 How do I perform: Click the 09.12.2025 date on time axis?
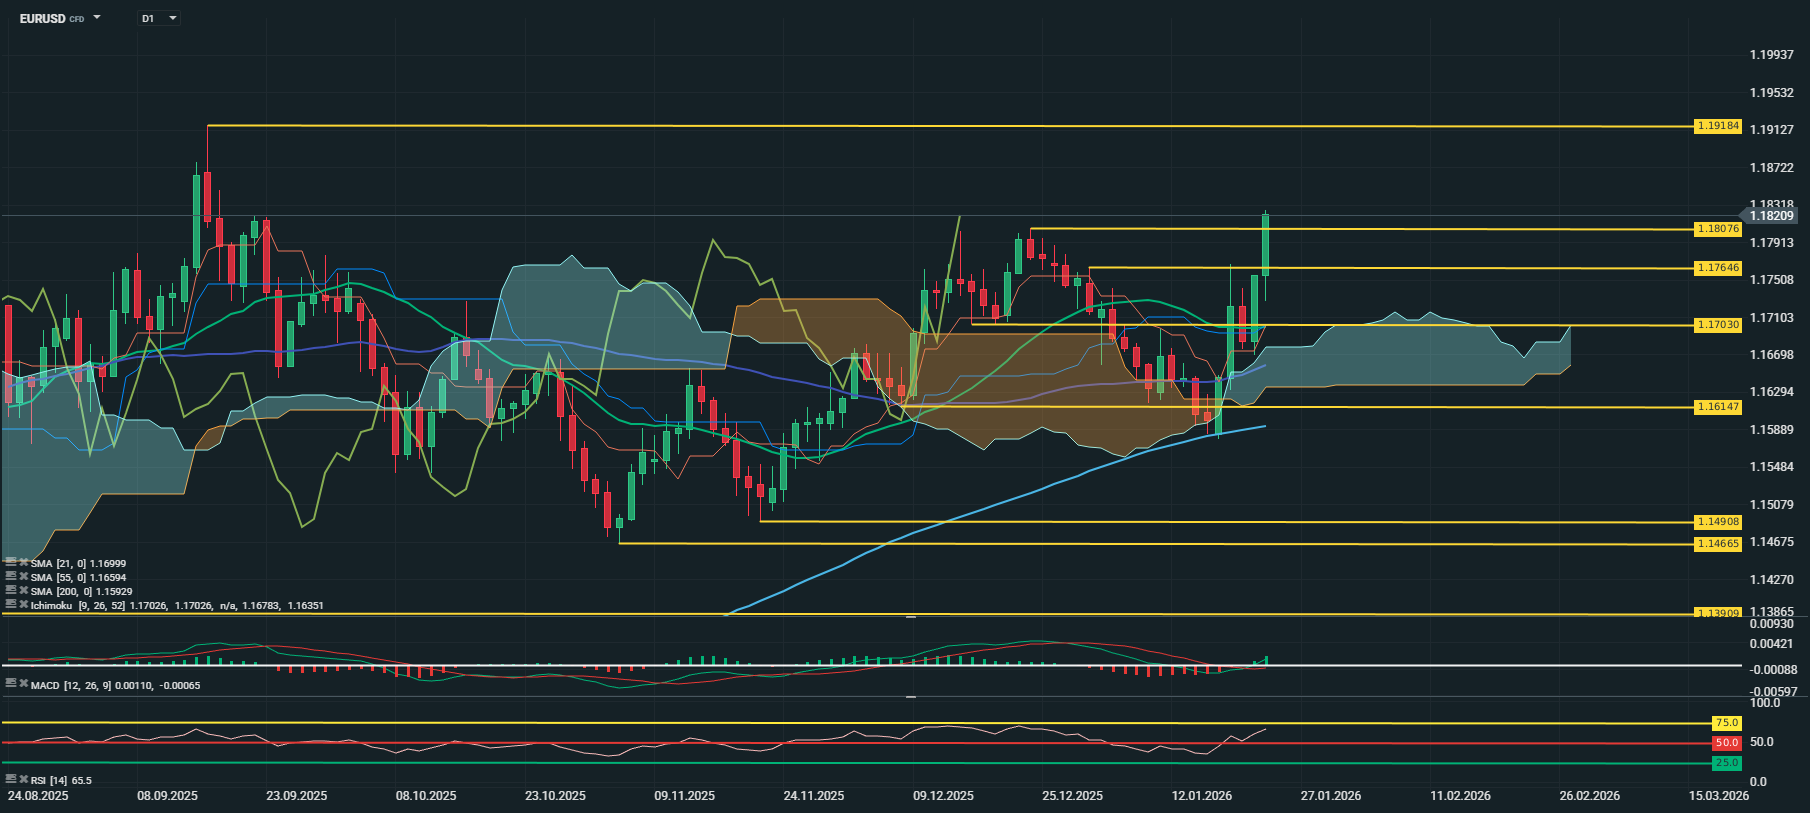944,796
